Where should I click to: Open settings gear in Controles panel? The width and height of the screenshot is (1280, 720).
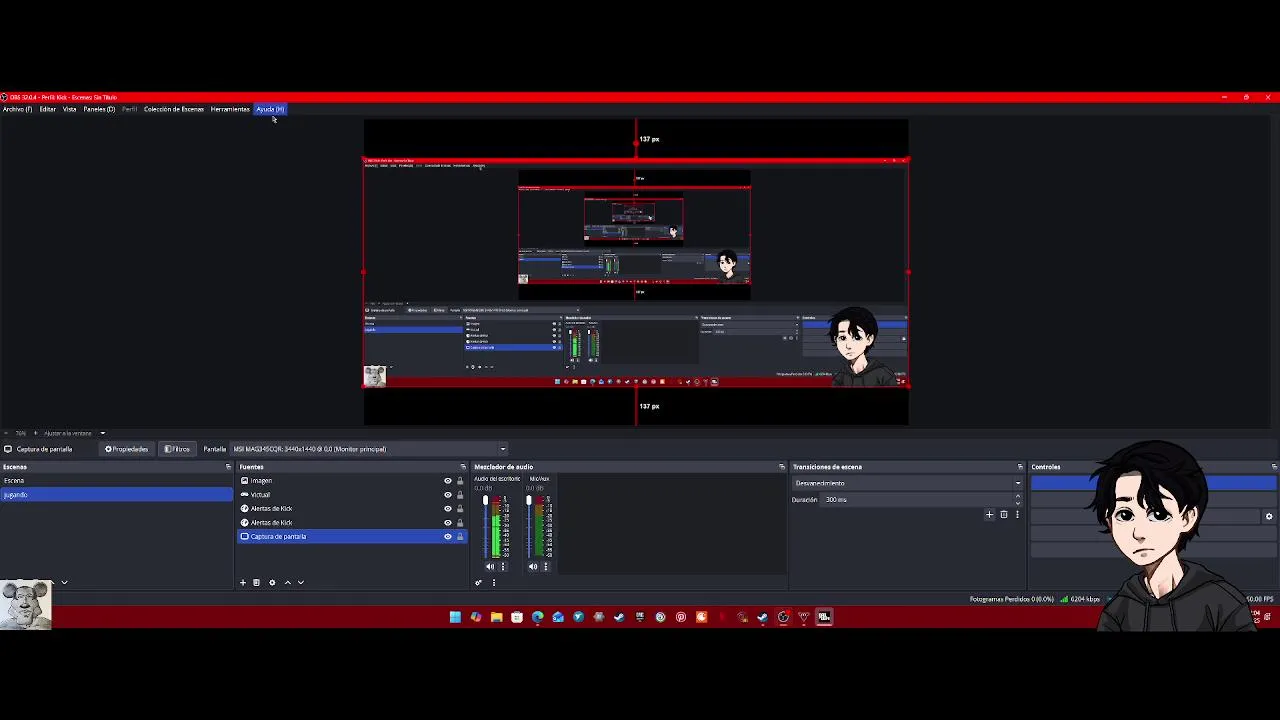(x=1269, y=517)
